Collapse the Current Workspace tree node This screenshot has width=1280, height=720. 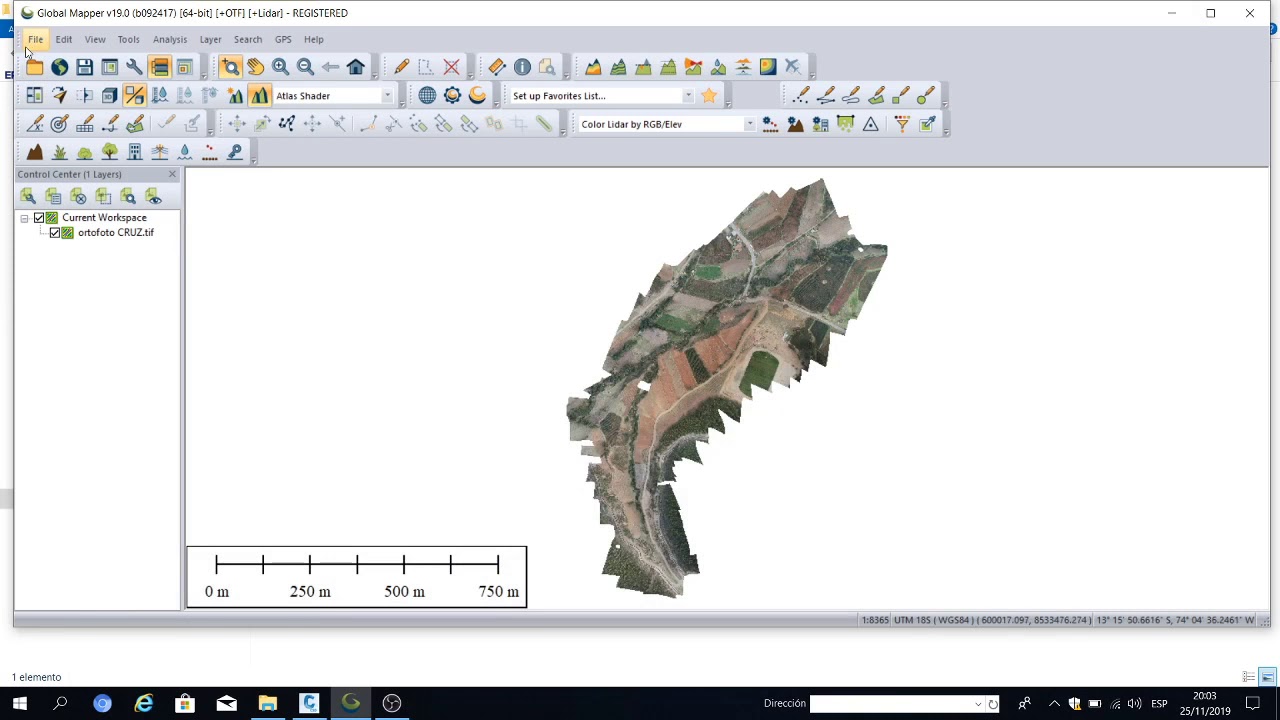24,218
